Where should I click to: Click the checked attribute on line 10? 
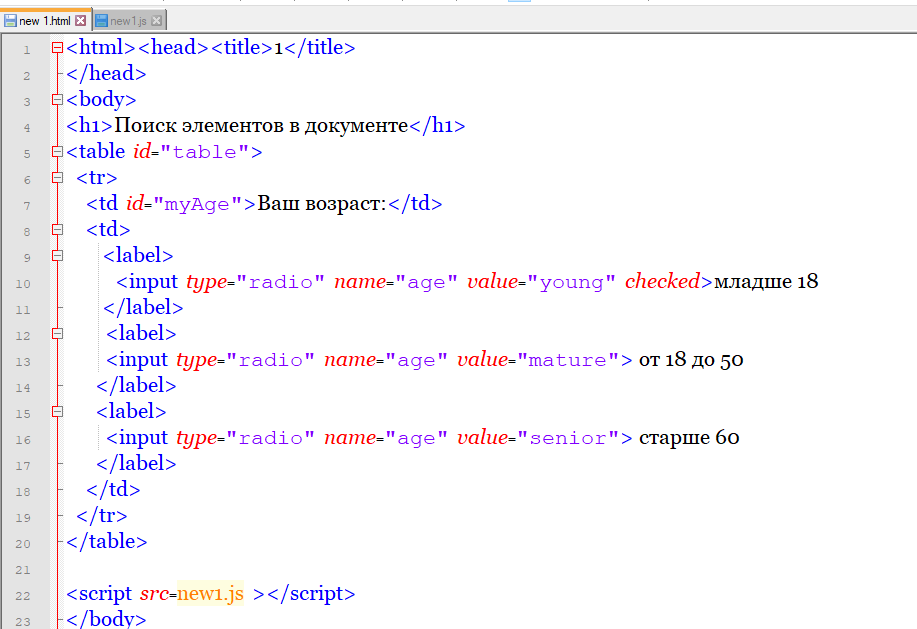661,282
